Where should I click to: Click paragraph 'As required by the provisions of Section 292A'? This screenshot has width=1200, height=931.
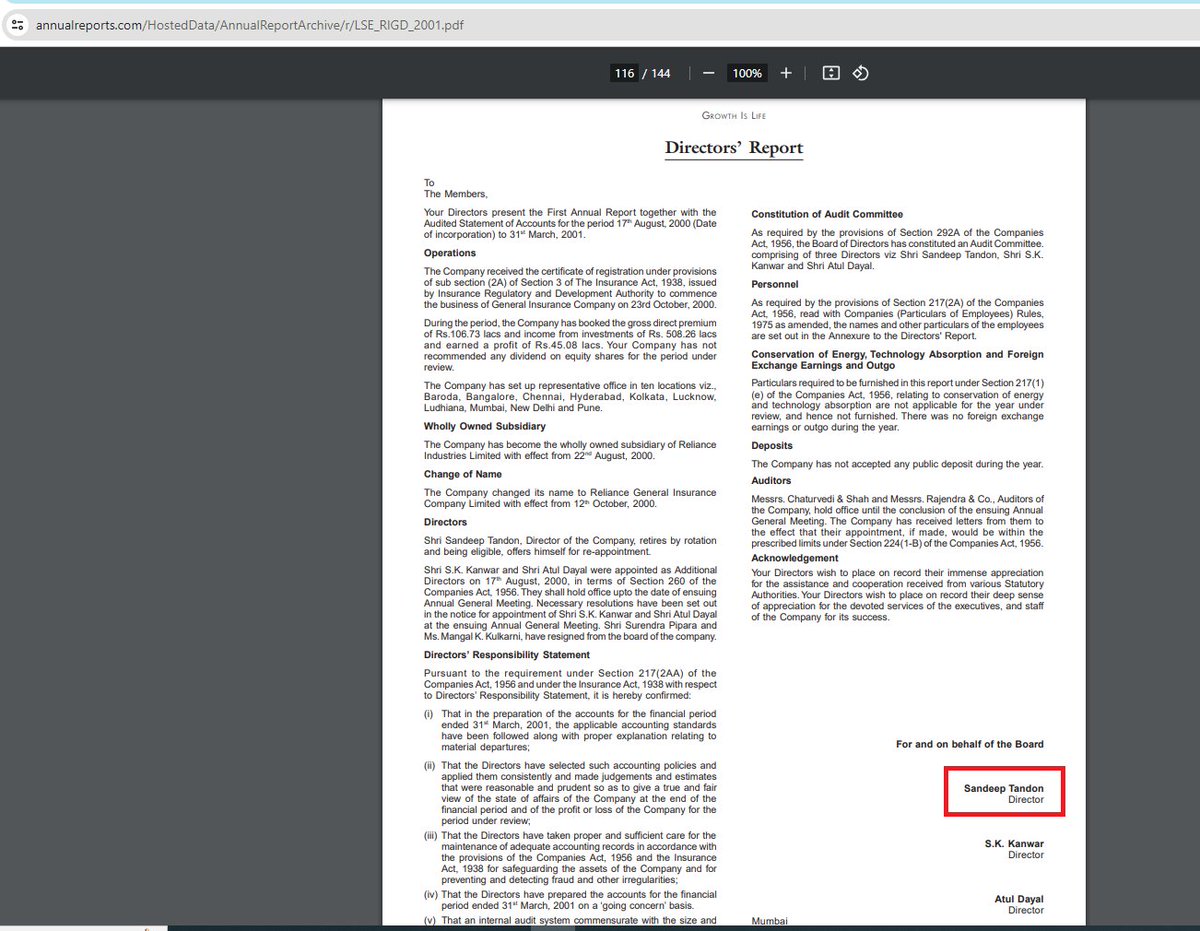point(897,249)
